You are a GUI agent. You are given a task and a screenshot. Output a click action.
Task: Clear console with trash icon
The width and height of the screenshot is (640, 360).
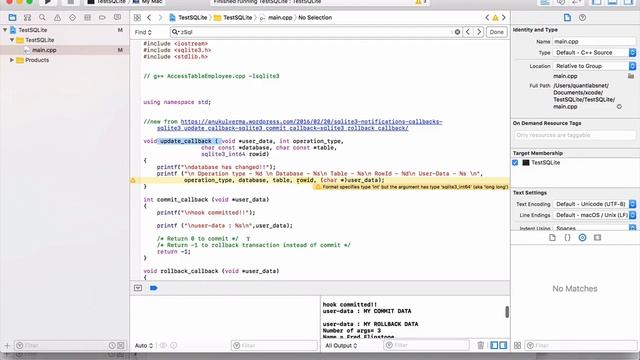click(x=480, y=346)
